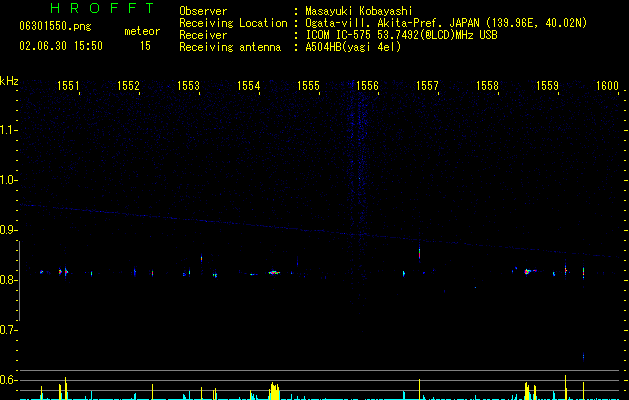Click the 0.9 kHz frequency label
This screenshot has height=400, width=629.
tap(8, 230)
